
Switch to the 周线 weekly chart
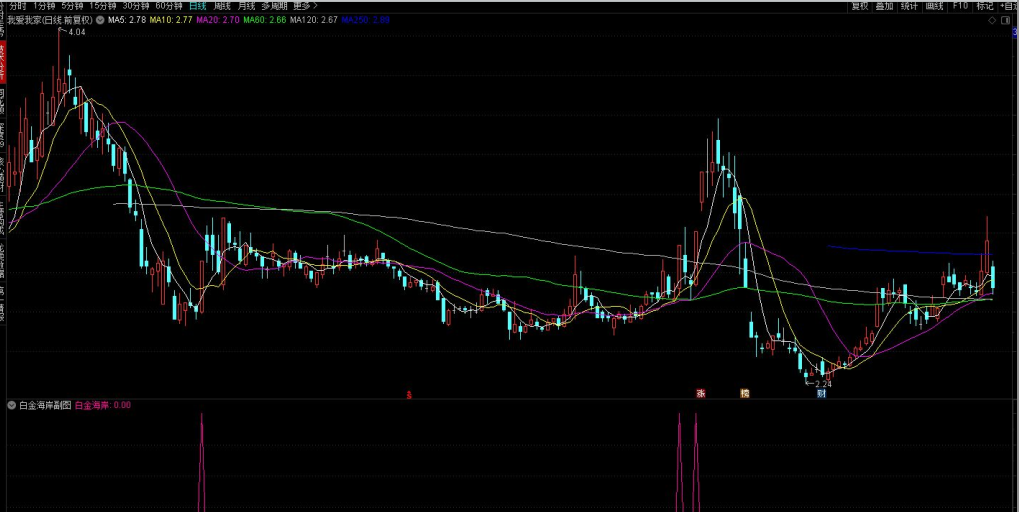(x=222, y=6)
